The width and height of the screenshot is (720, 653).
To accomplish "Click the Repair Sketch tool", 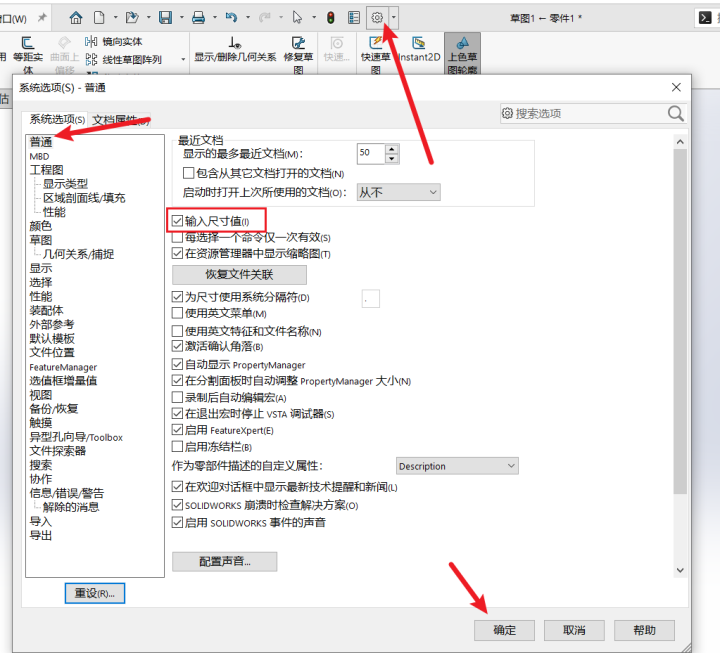I will 298,56.
